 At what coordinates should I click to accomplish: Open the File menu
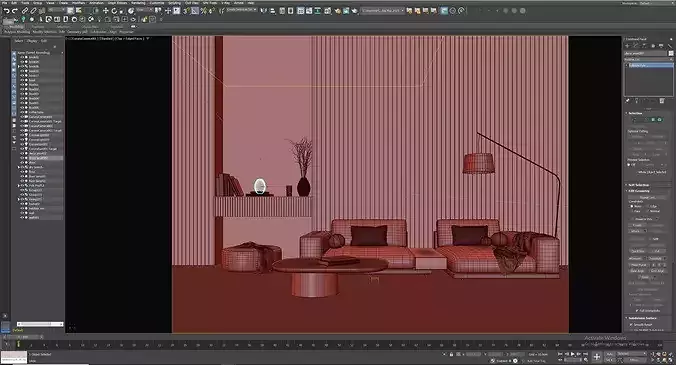pos(4,3)
